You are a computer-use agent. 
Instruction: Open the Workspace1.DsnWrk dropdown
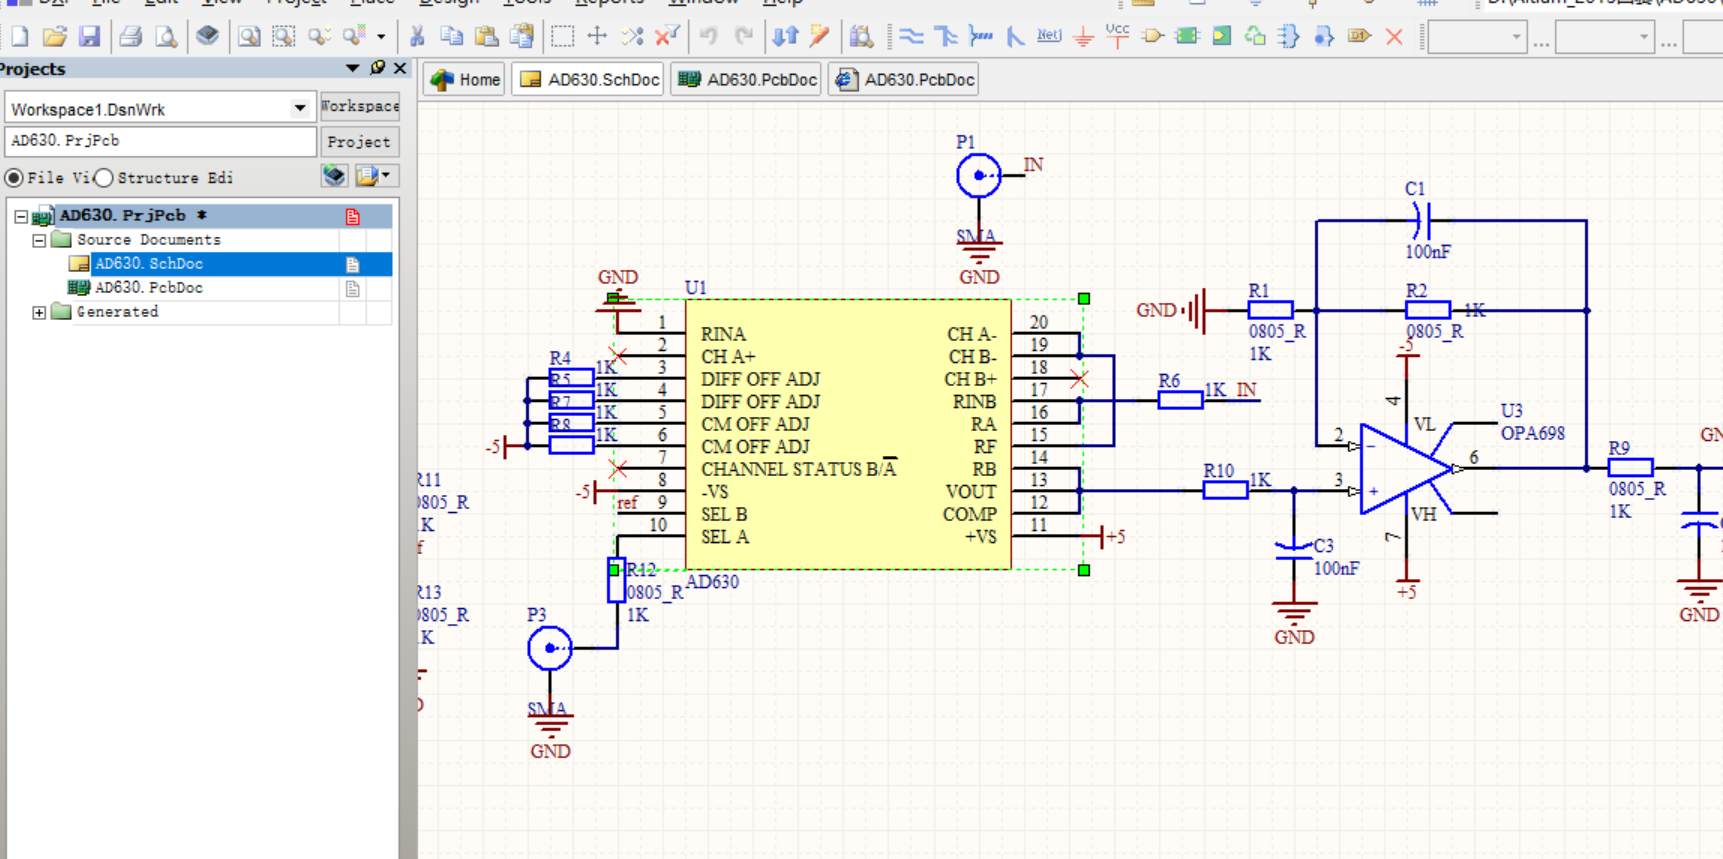coord(299,108)
